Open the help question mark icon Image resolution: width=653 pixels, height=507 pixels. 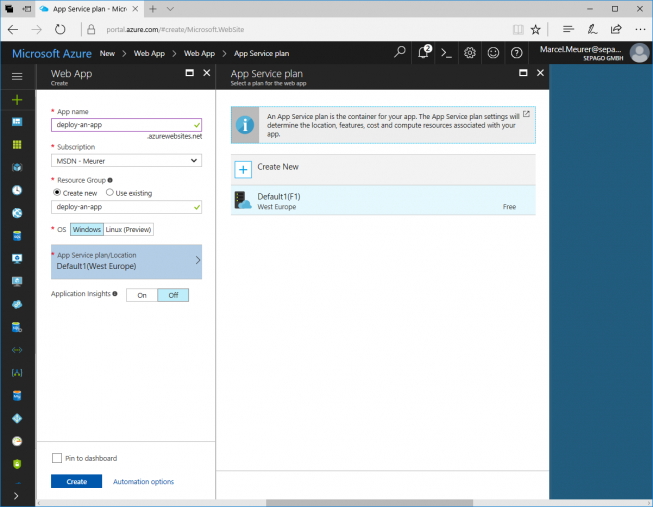click(x=516, y=53)
